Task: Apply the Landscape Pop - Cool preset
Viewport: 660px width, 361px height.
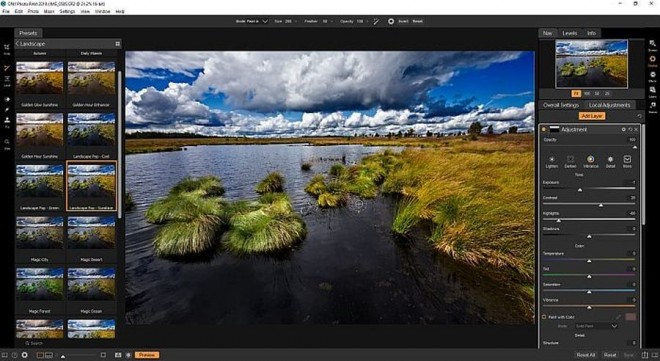Action: (91, 135)
